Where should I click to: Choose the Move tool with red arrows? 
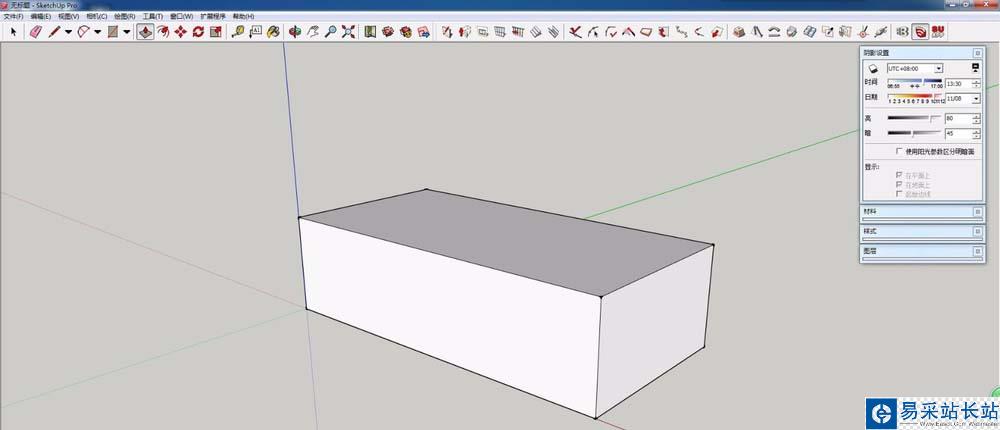pyautogui.click(x=180, y=32)
